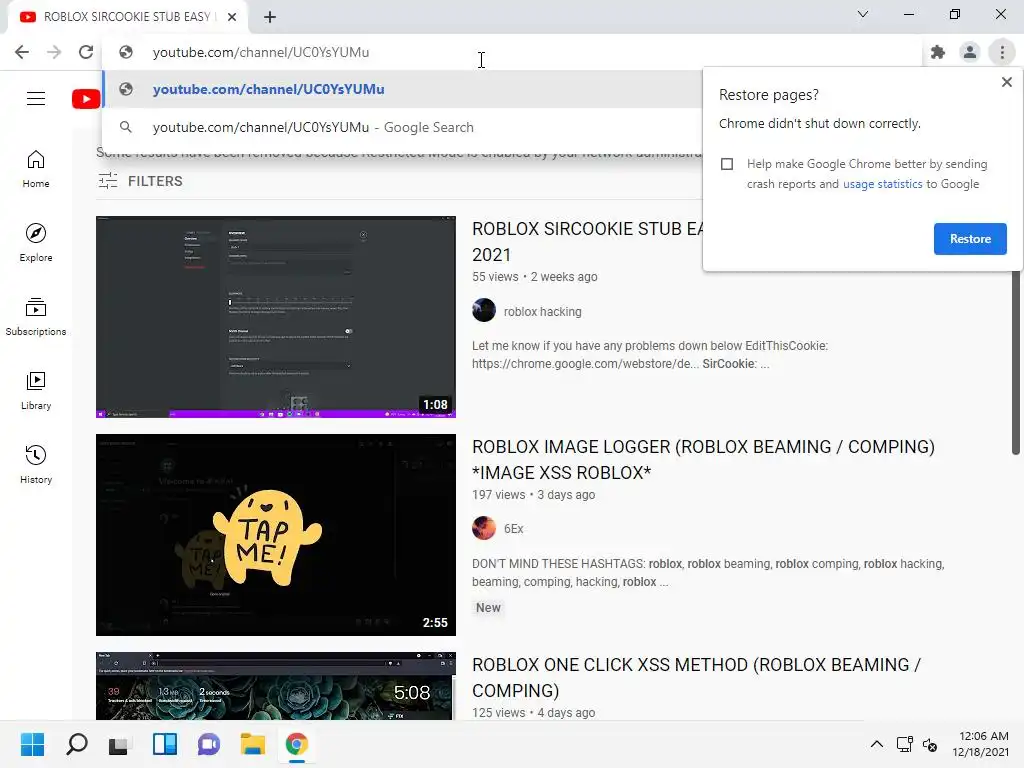
Task: Switch to the ROBLOX SIRCOOKIE STUB tab
Action: point(127,17)
